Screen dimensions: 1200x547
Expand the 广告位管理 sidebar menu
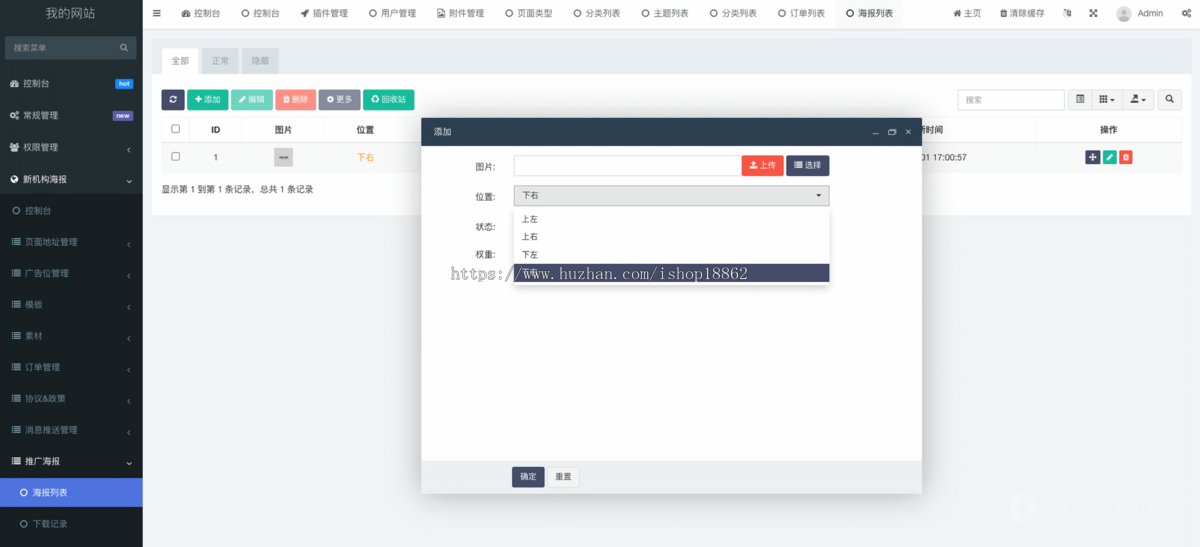(x=70, y=273)
